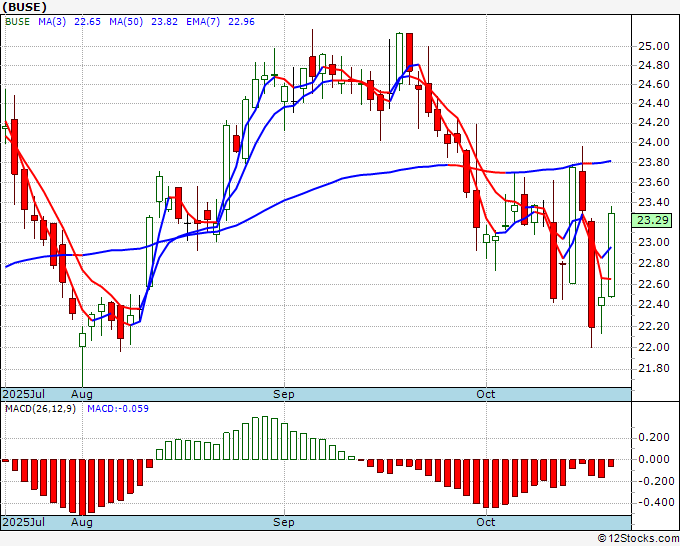680x546 pixels.
Task: Click the 22.80 price axis label
Action: coord(654,263)
